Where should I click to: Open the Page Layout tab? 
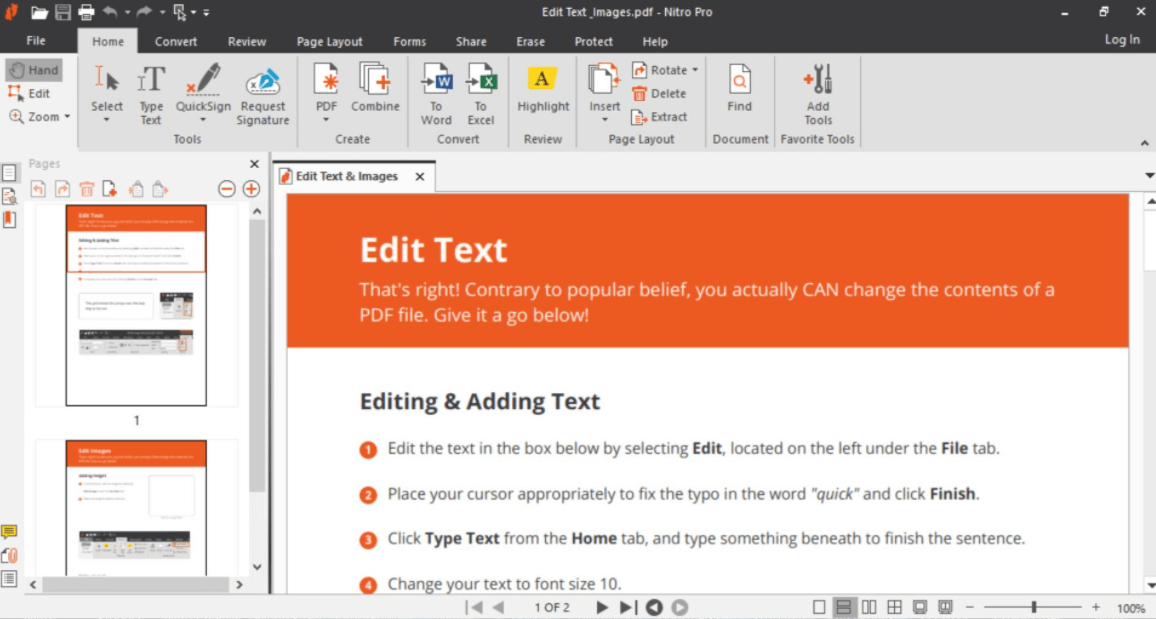[x=329, y=41]
